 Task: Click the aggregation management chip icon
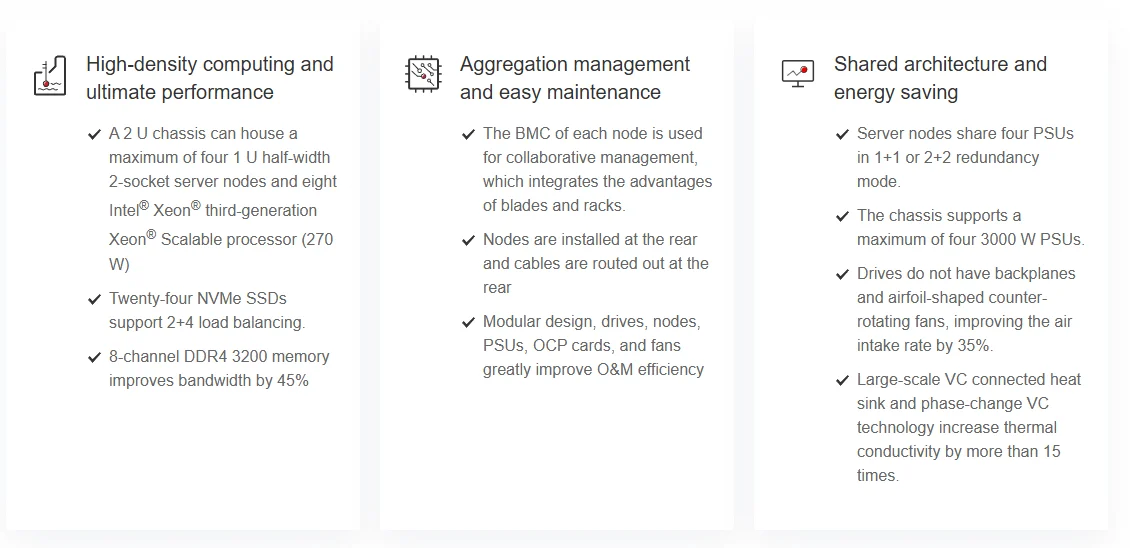423,74
